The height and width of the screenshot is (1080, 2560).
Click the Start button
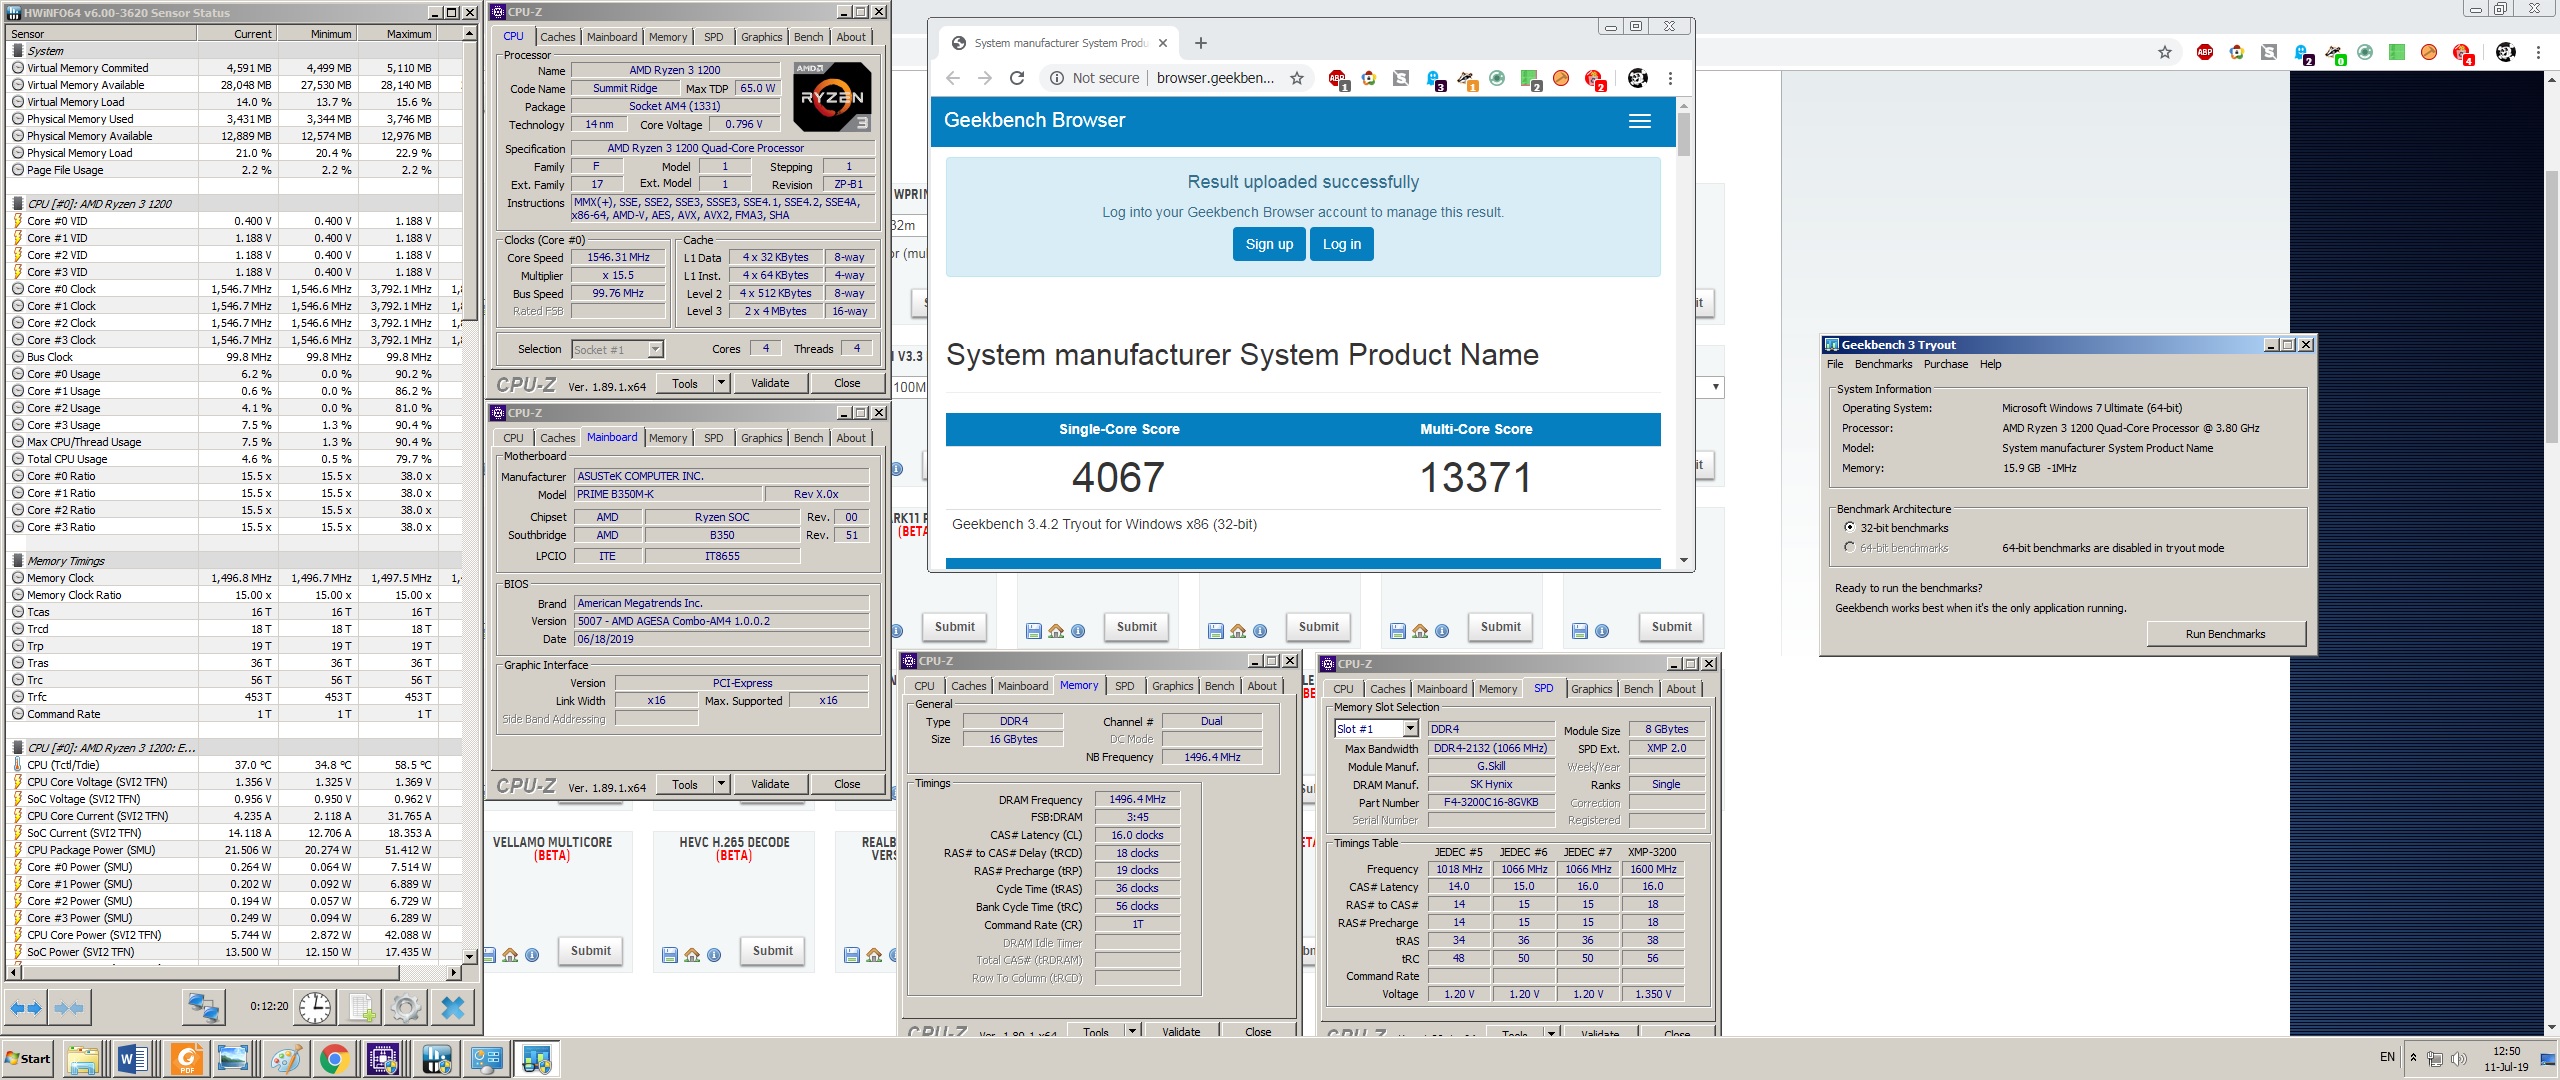28,1059
